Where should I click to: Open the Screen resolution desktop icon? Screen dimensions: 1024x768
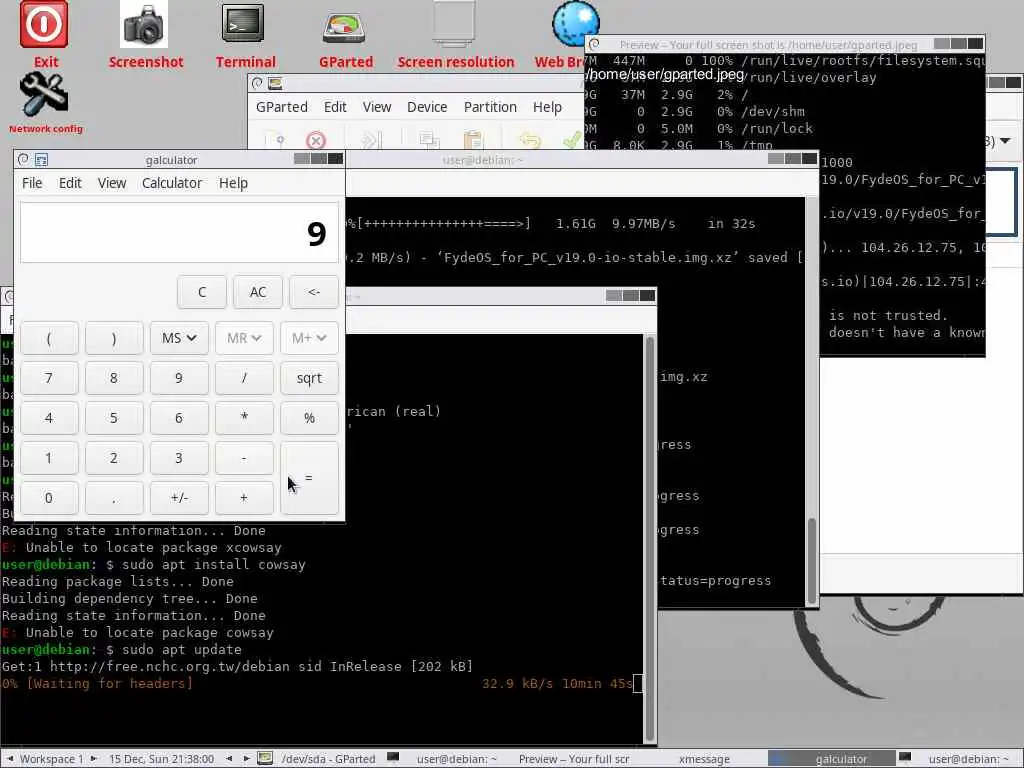coord(454,25)
